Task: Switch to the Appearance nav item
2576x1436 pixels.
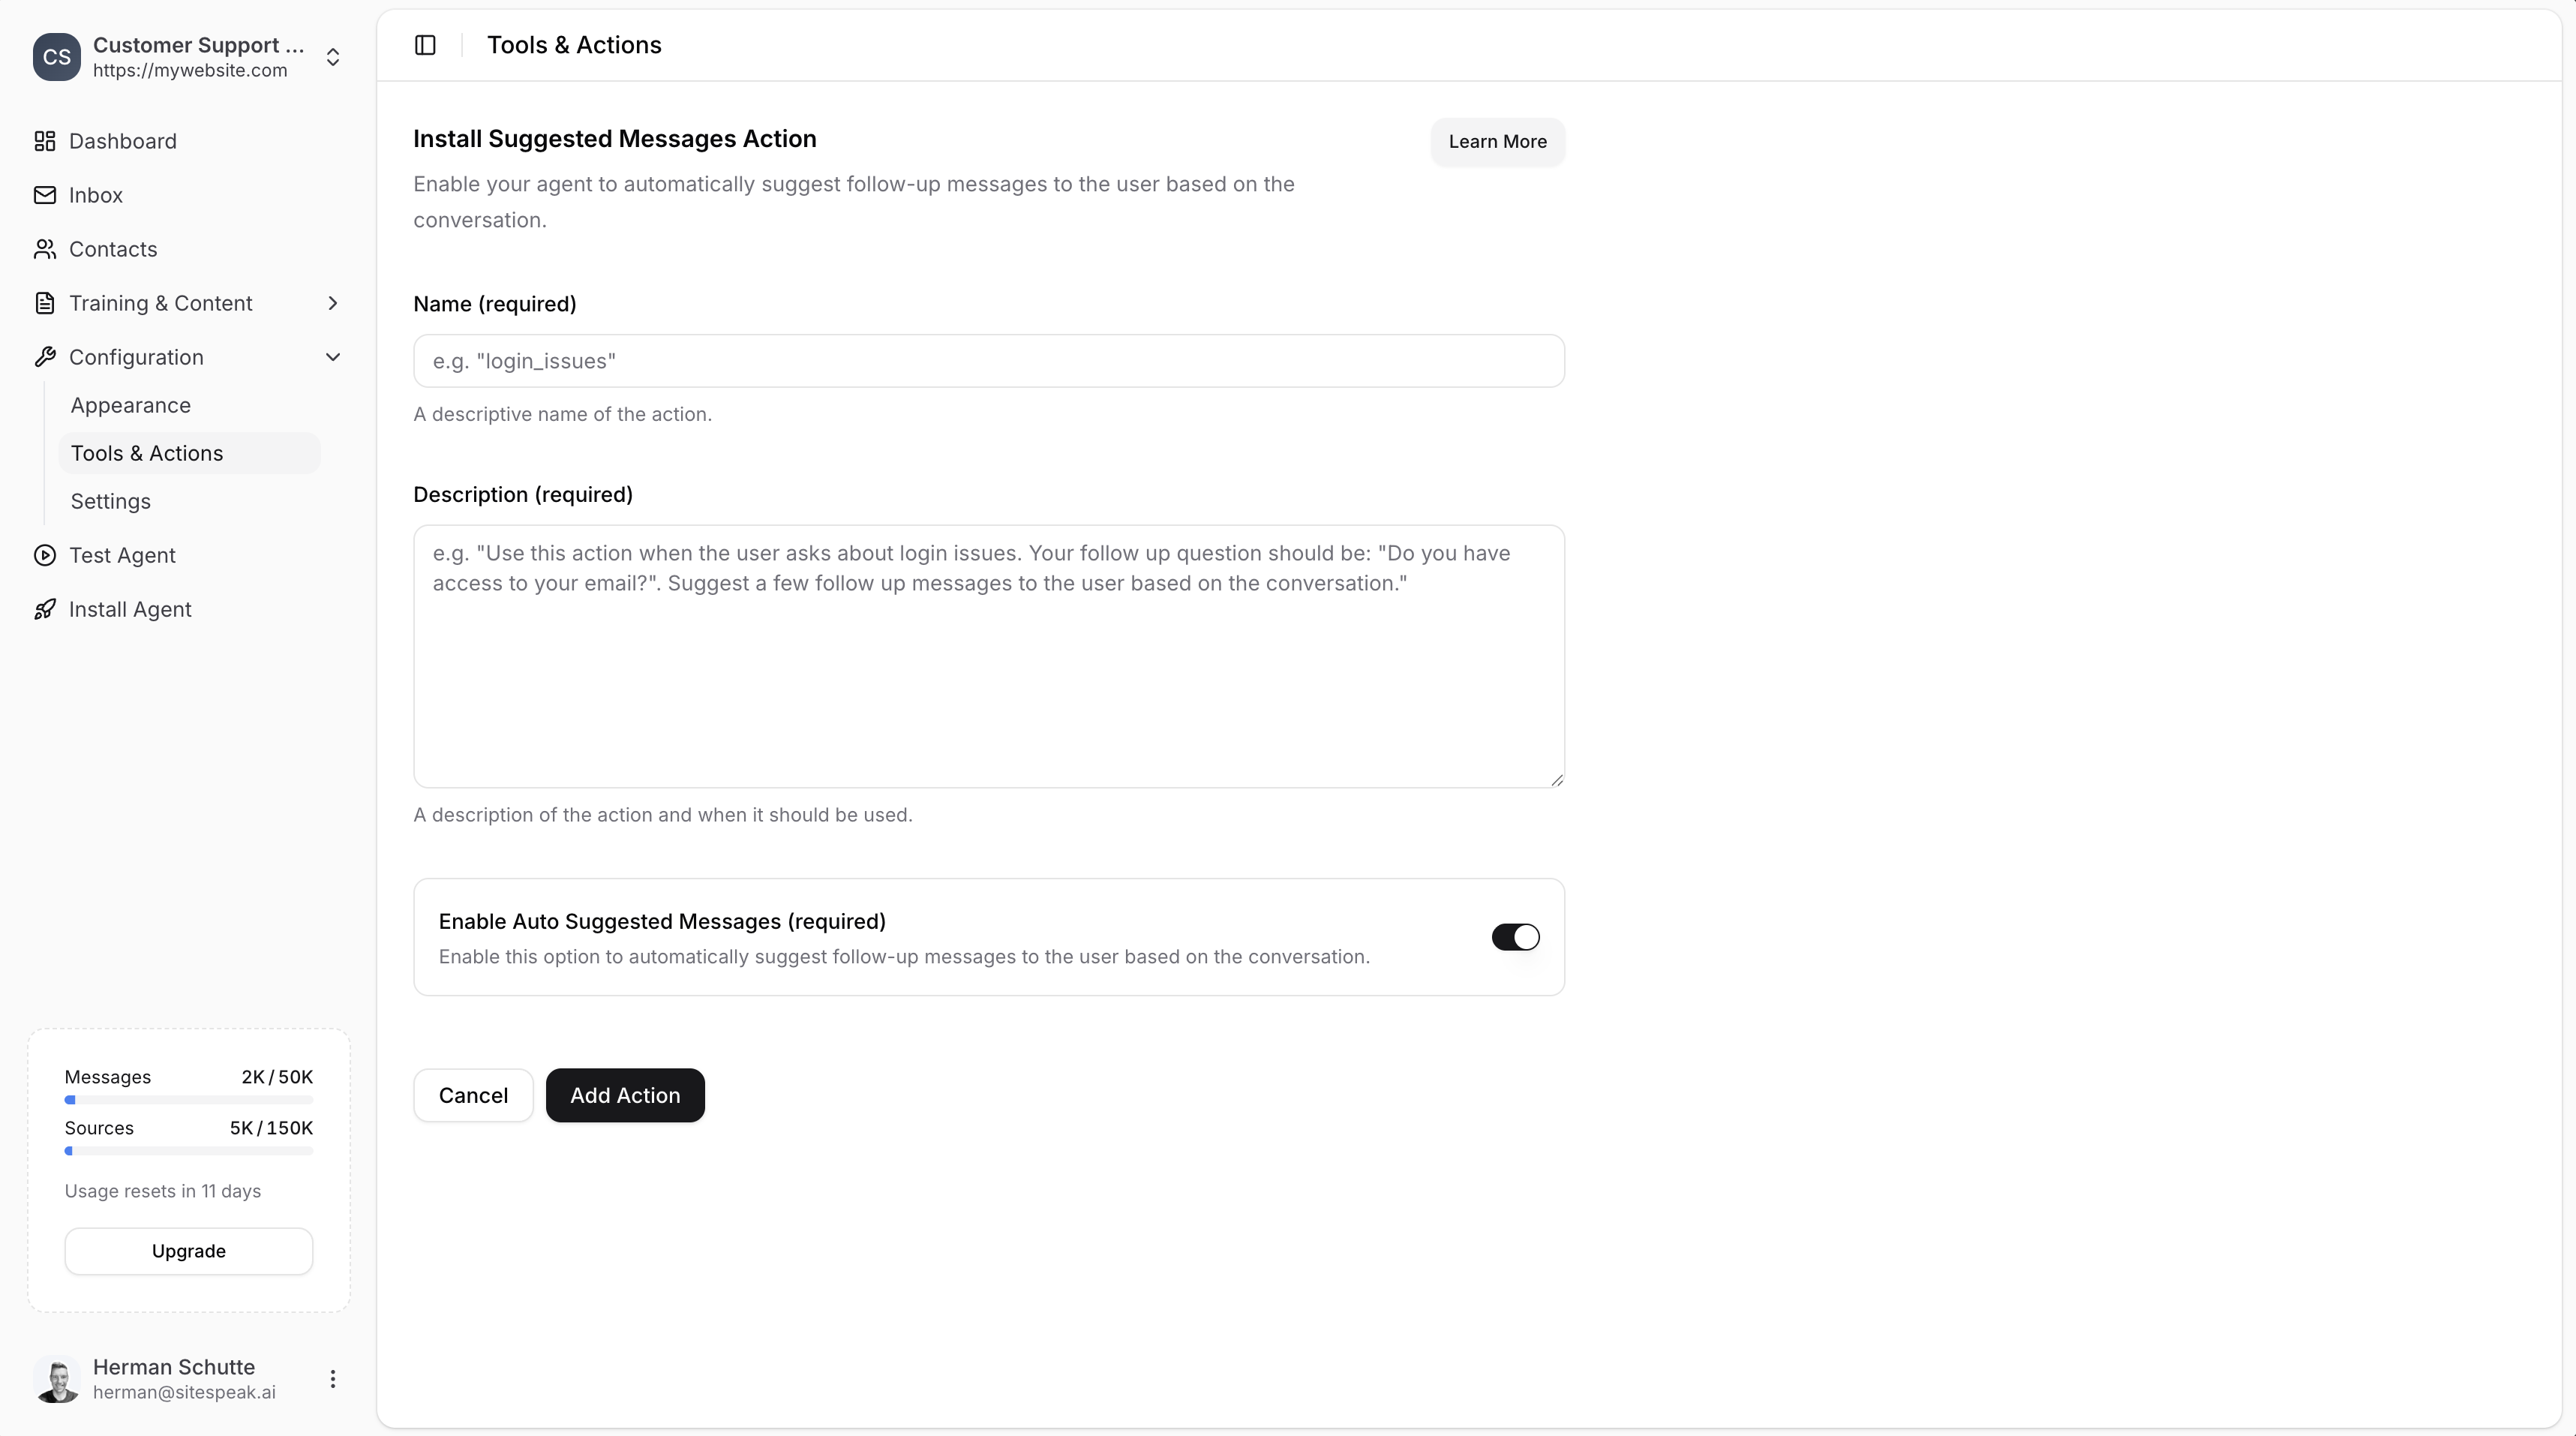Action: pos(131,405)
